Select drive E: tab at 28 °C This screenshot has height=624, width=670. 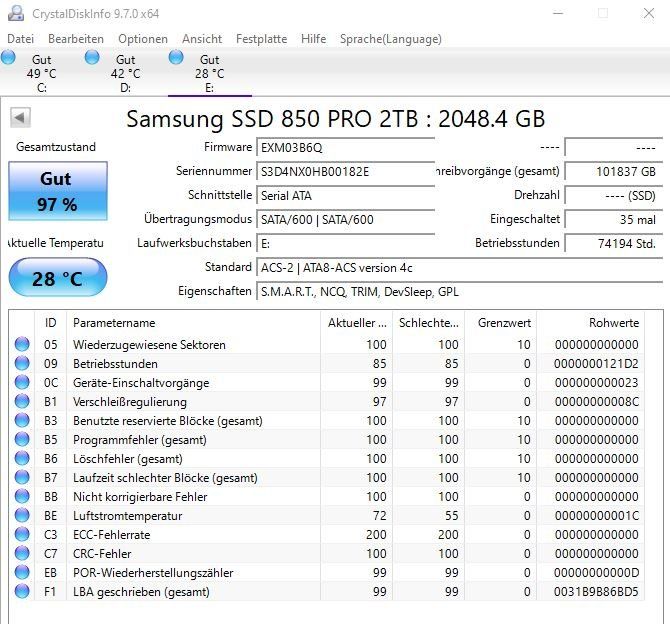[x=209, y=73]
